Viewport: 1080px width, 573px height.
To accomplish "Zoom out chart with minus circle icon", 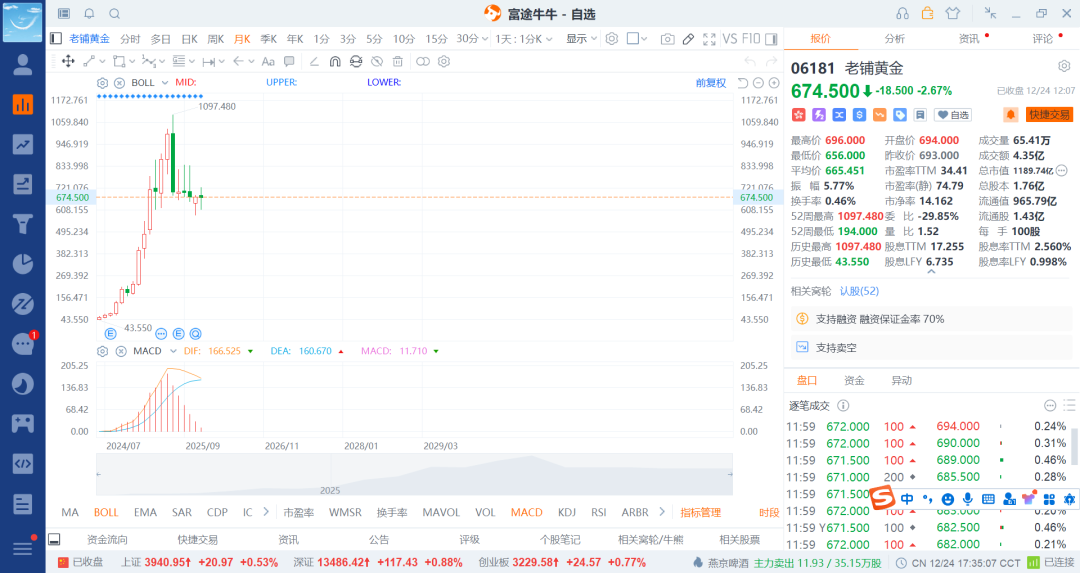I will tap(758, 83).
